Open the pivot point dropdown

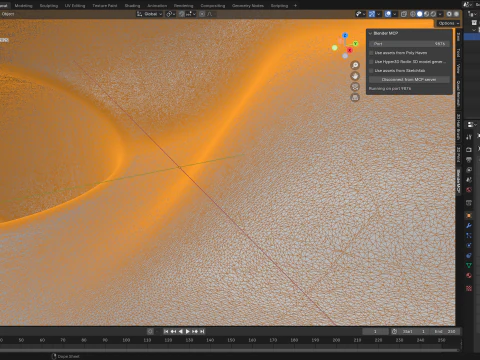(x=171, y=14)
